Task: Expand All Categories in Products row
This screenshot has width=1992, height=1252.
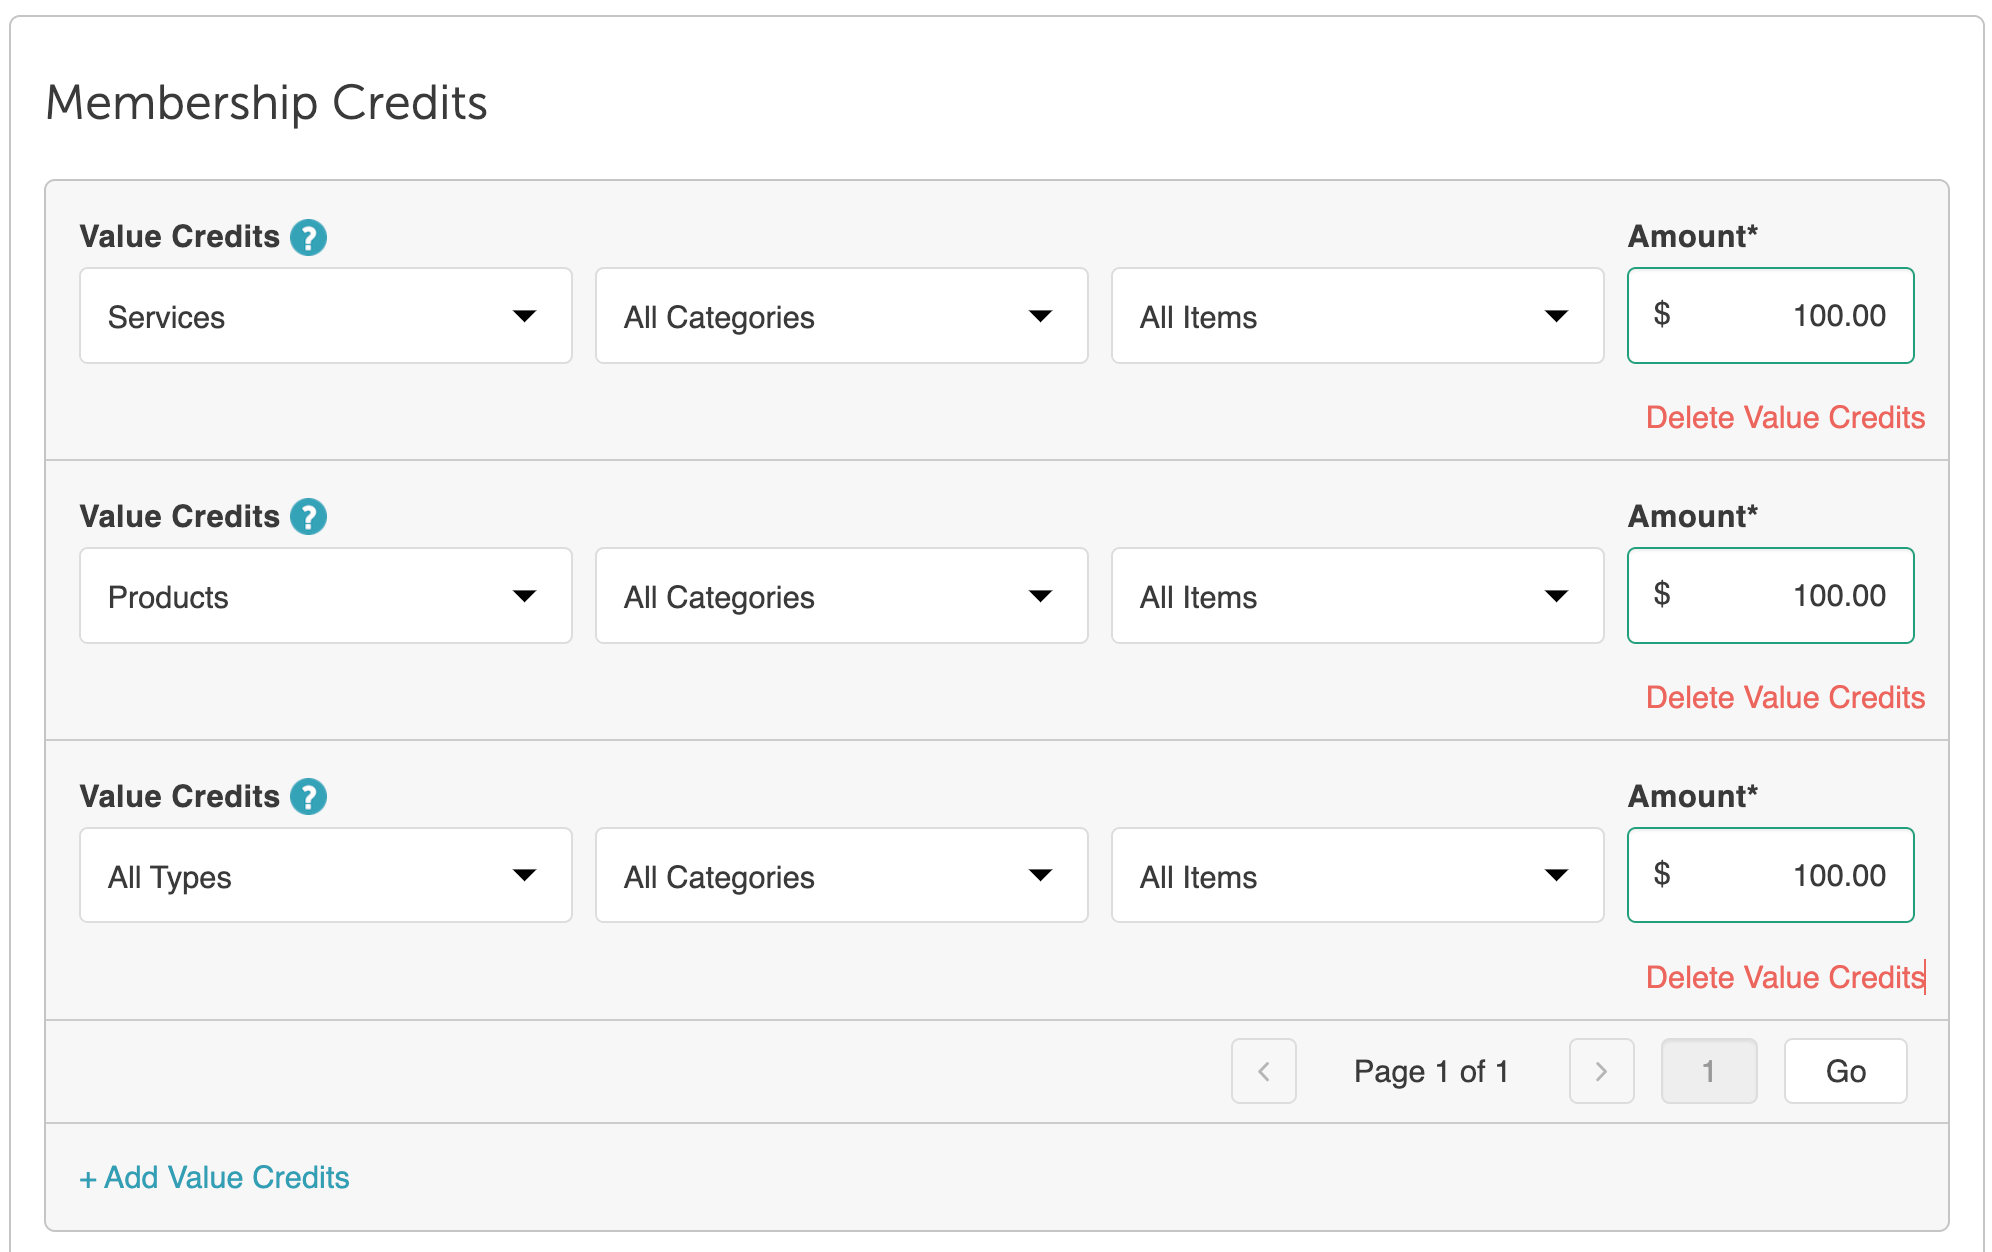Action: (x=841, y=596)
